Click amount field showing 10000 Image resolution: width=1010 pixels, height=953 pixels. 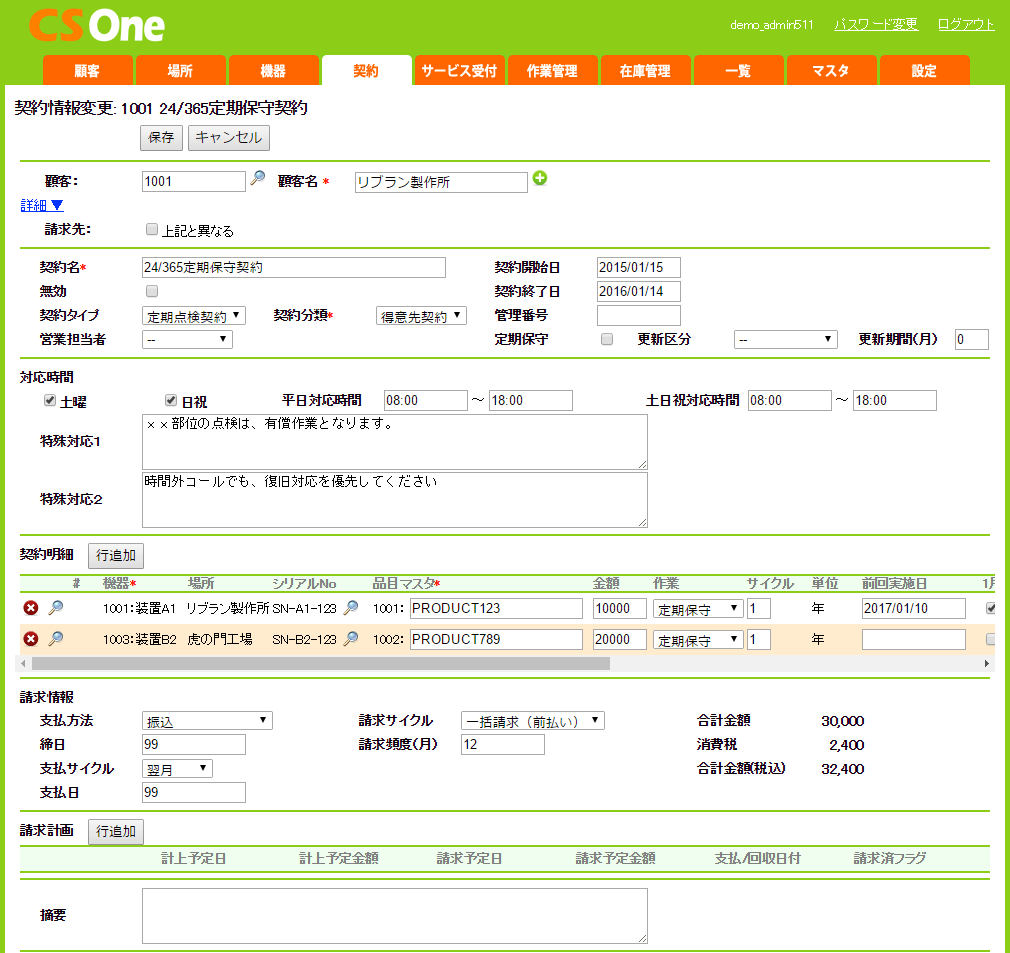click(620, 609)
